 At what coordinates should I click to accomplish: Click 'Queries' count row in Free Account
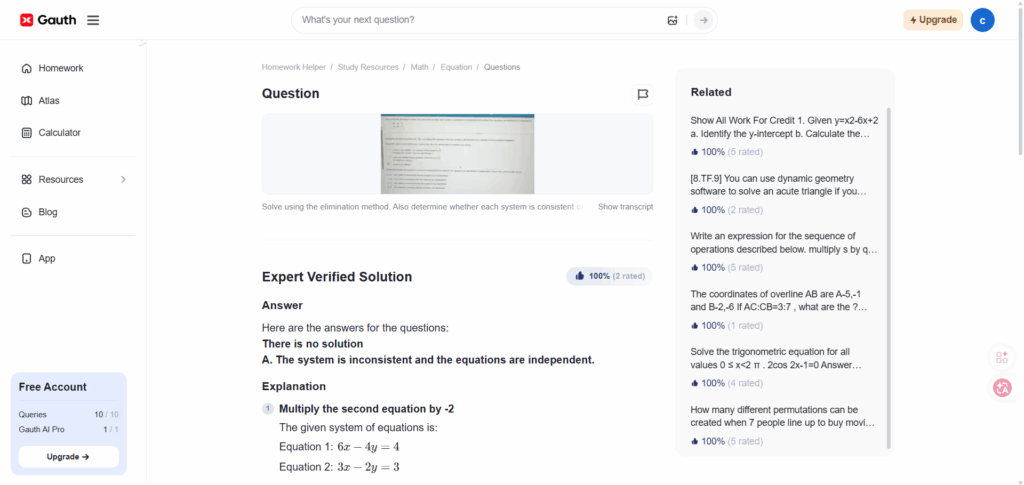coord(69,415)
